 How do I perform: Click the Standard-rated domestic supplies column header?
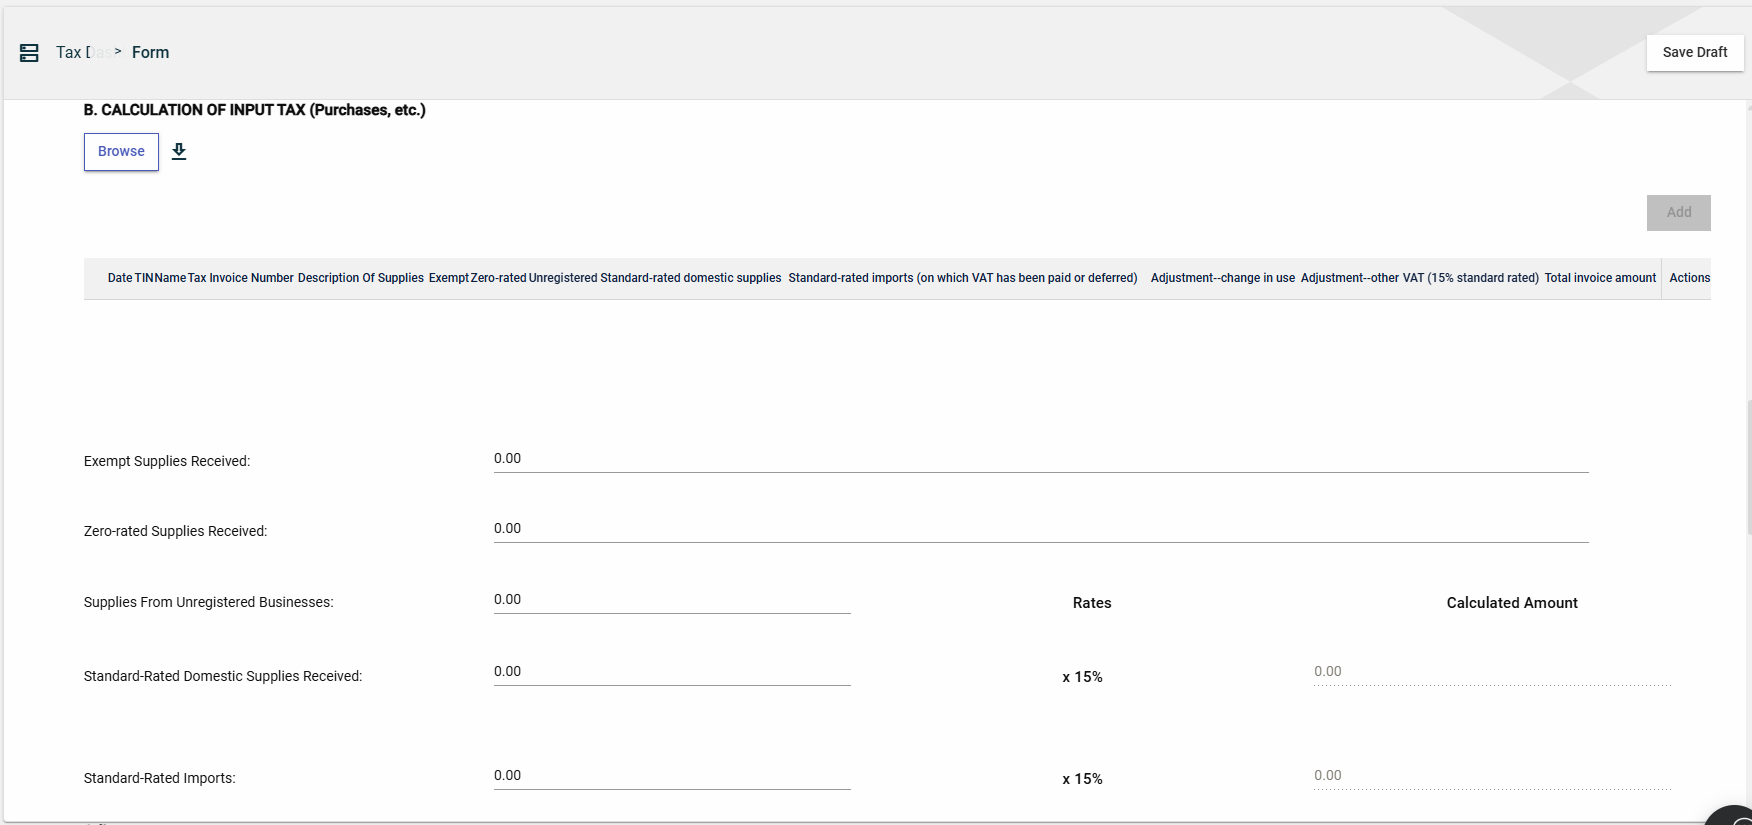point(690,278)
